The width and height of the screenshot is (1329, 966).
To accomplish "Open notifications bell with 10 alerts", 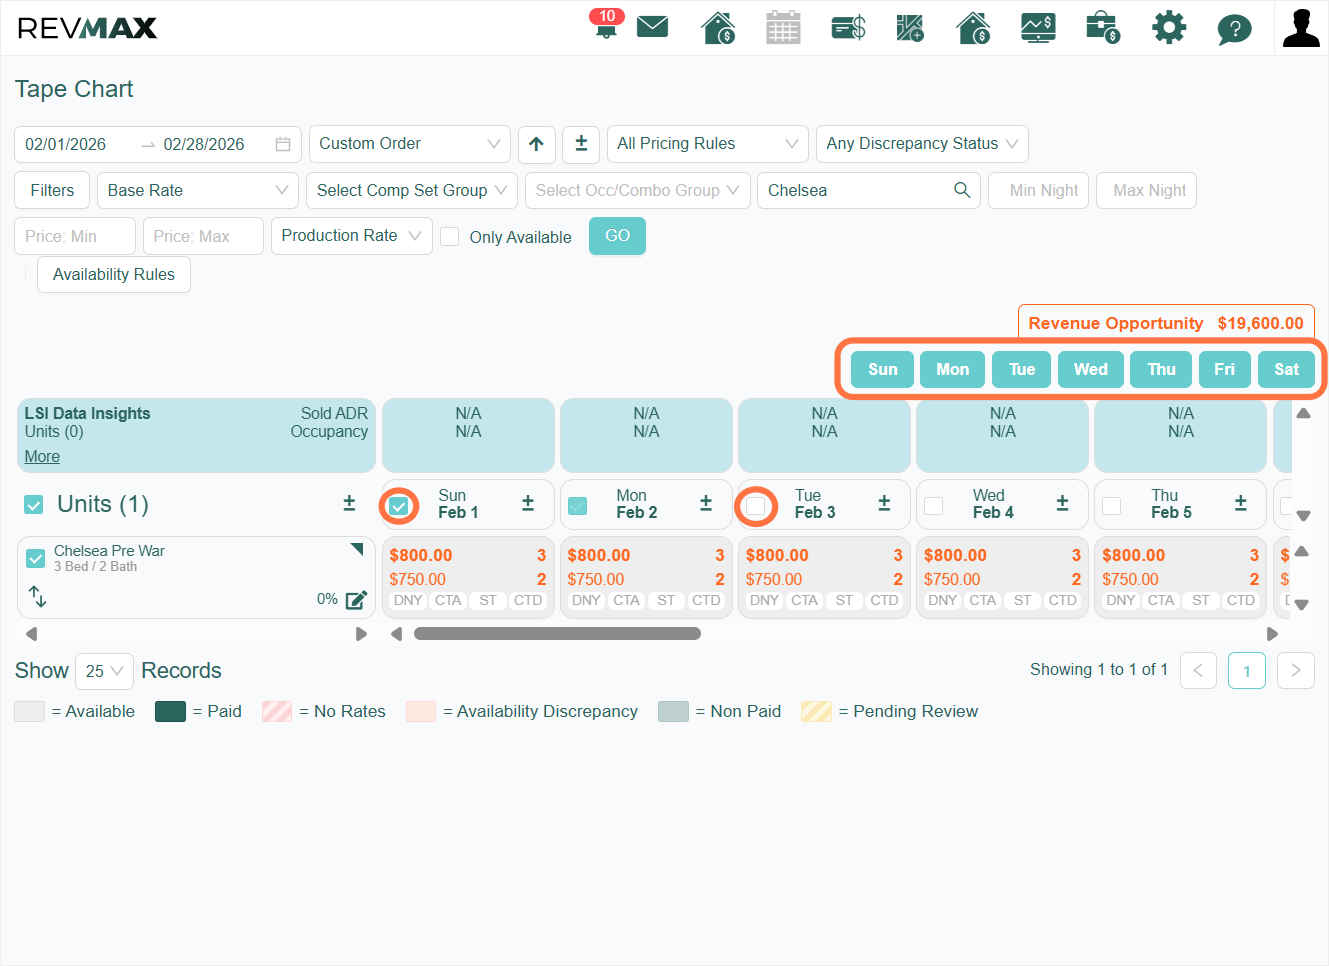I will coord(606,24).
